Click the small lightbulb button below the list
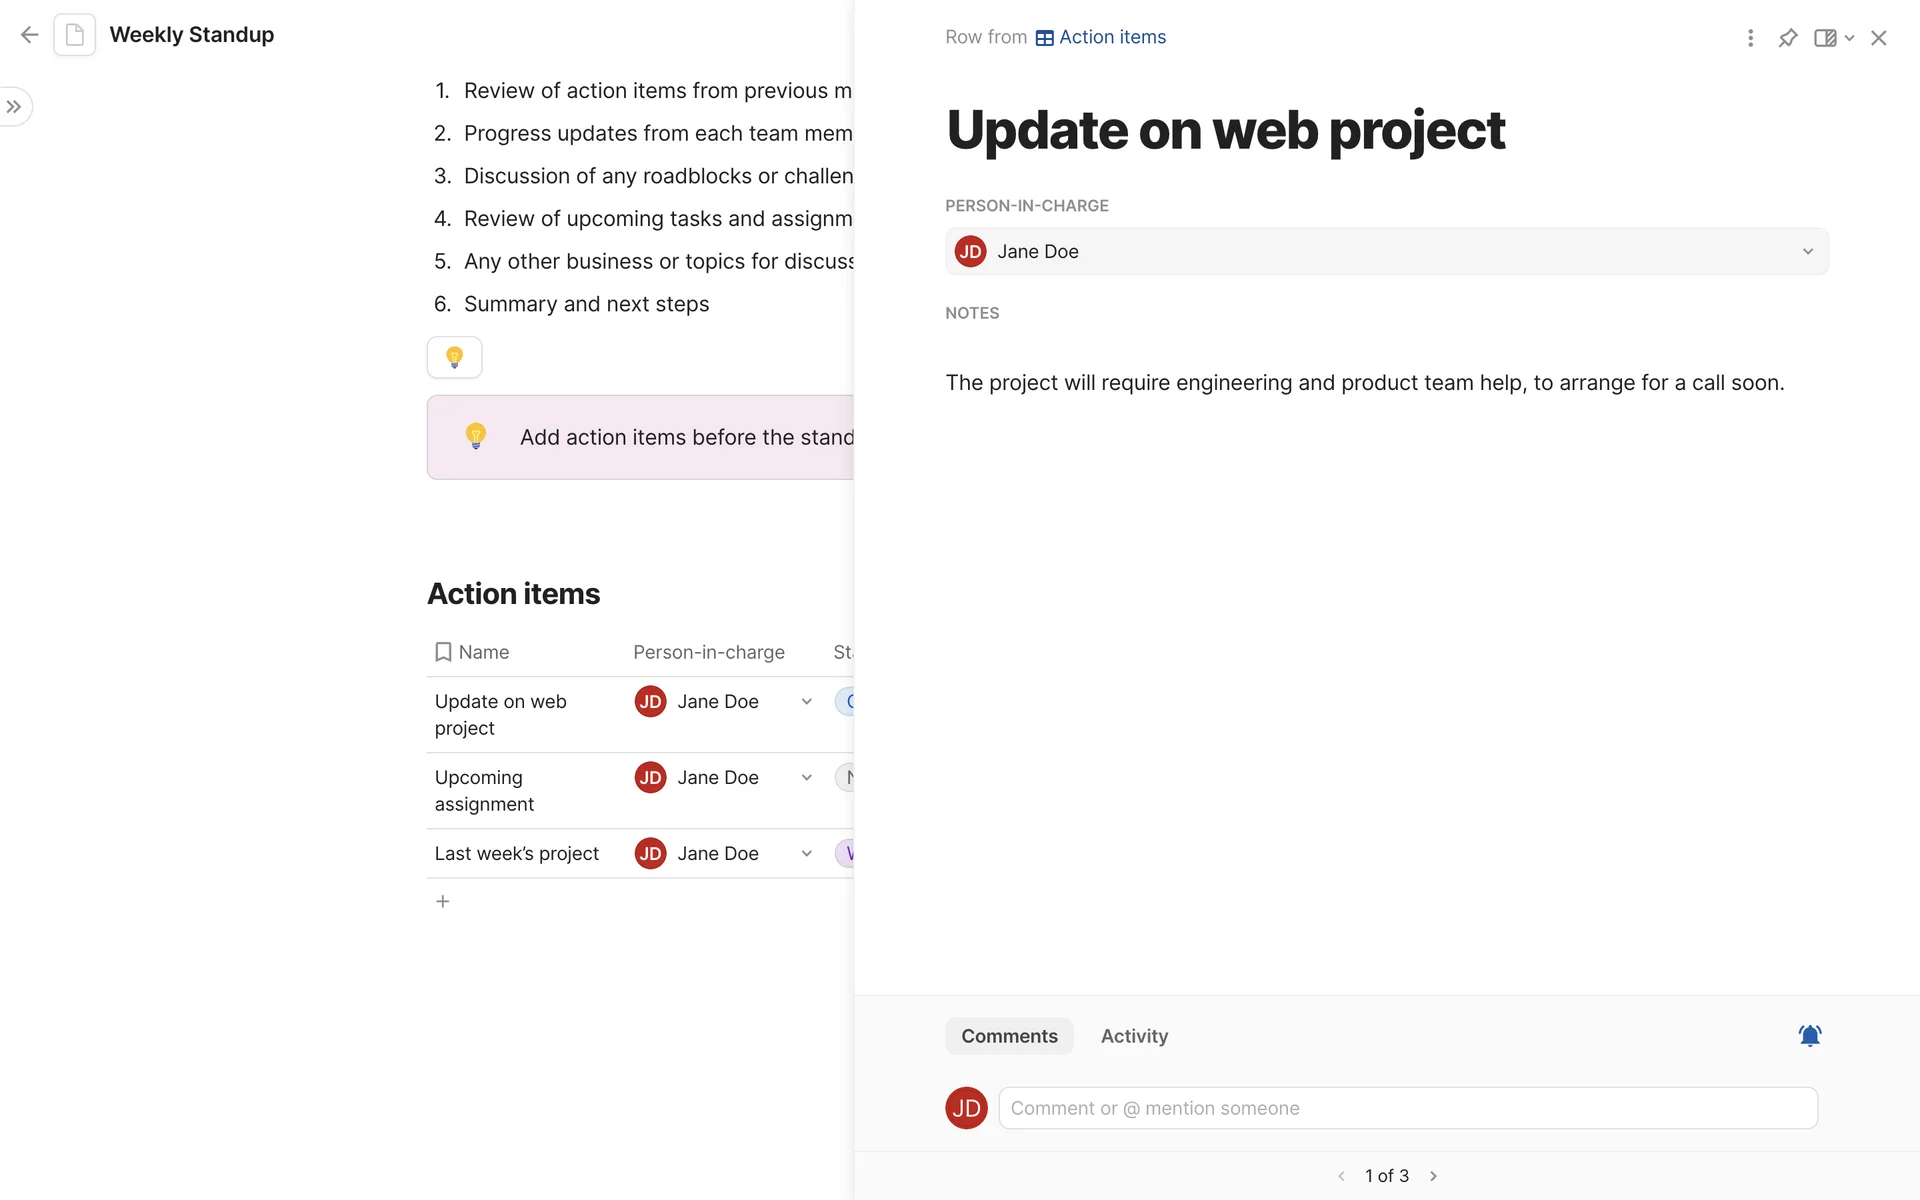 point(455,357)
